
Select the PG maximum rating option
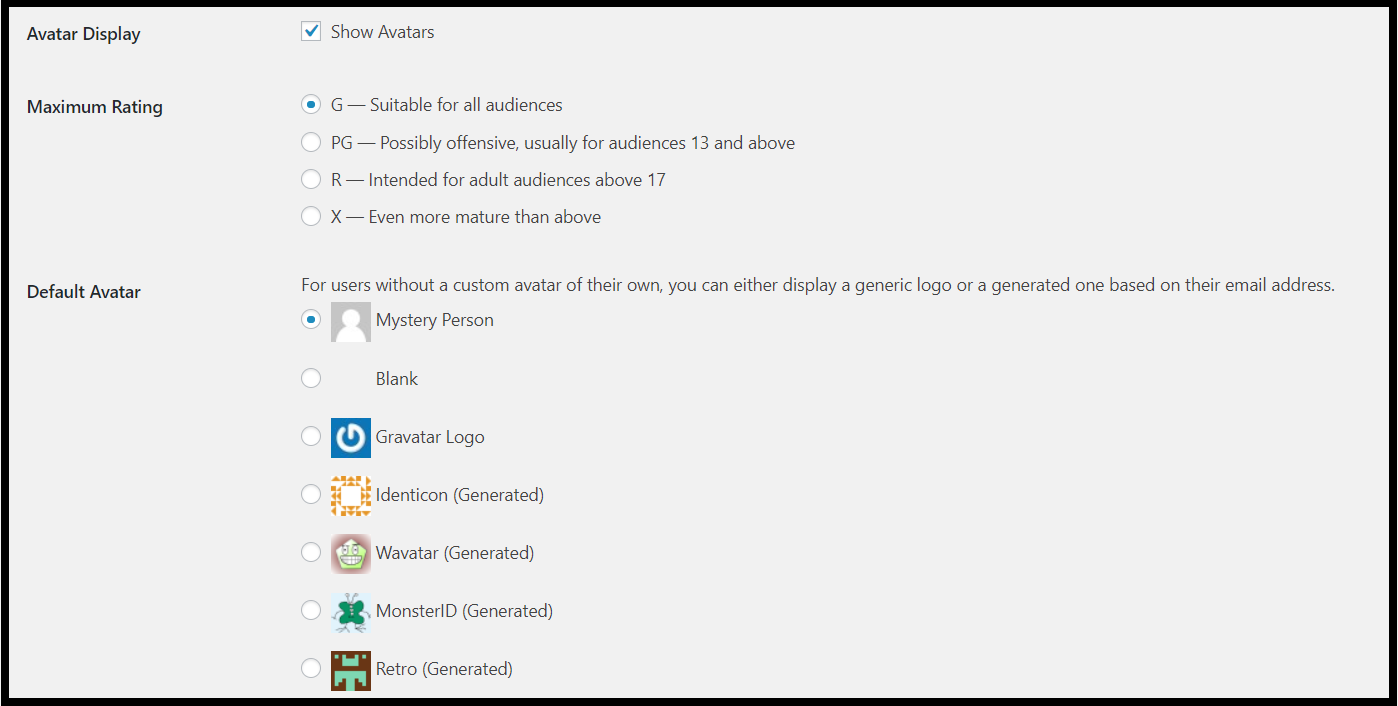[x=311, y=142]
